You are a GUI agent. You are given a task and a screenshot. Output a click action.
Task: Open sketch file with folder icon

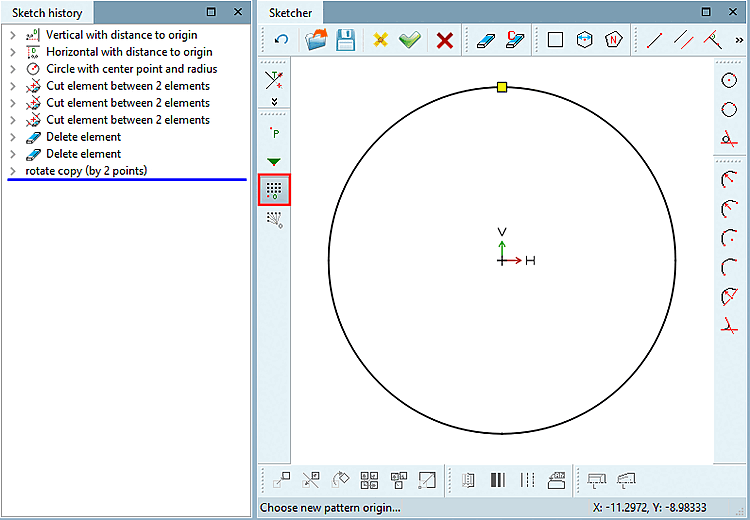[x=316, y=40]
